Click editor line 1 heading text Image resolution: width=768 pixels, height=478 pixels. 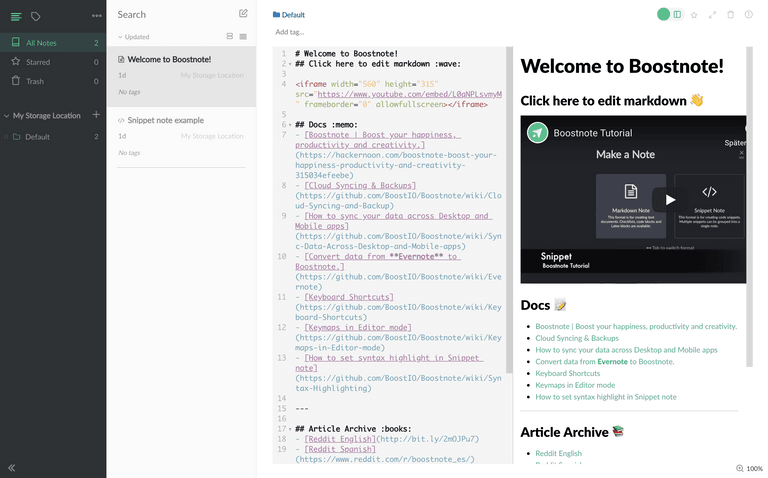(x=346, y=54)
